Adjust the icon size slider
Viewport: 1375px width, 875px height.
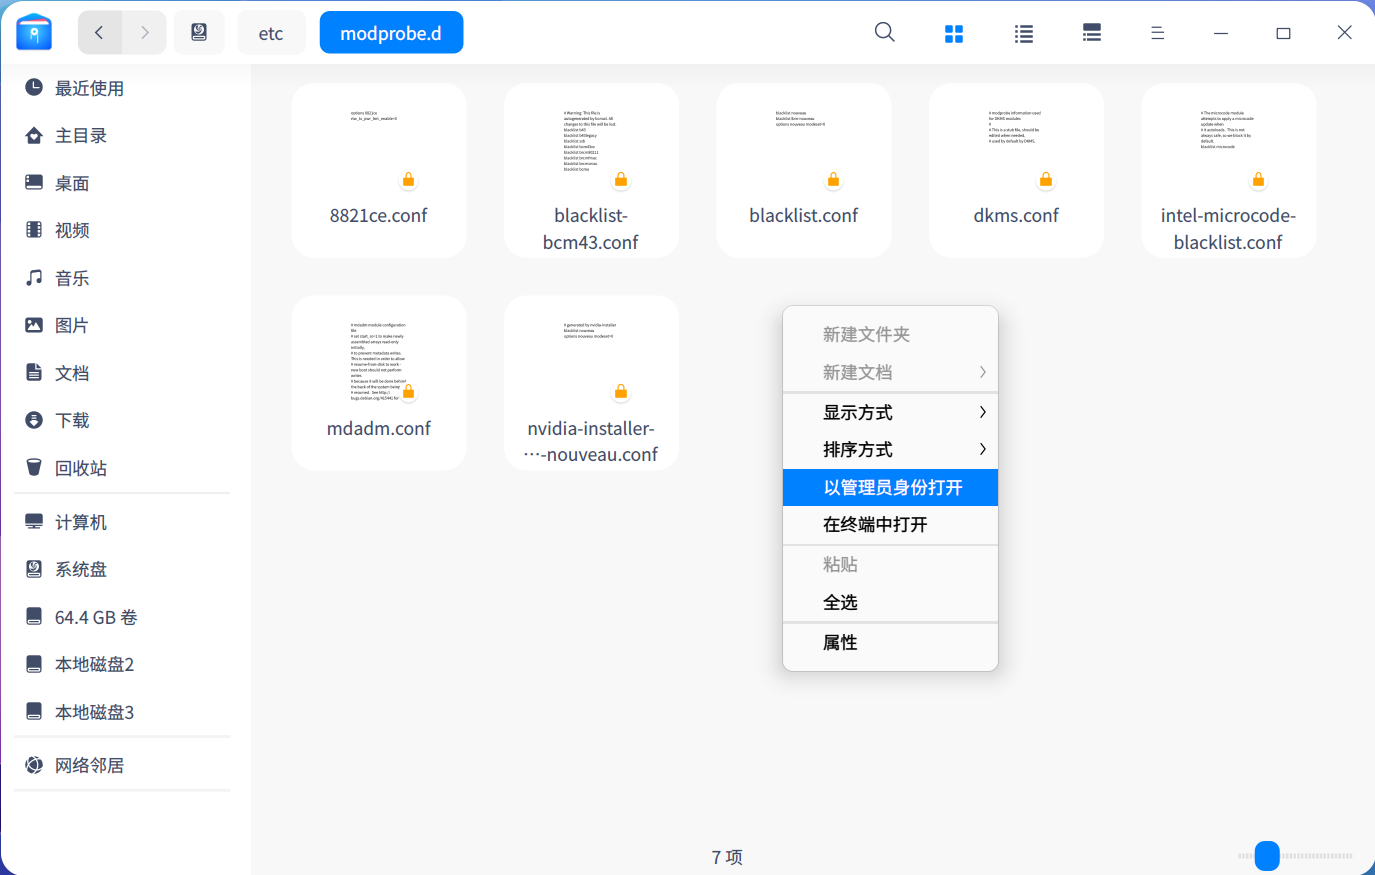tap(1267, 856)
